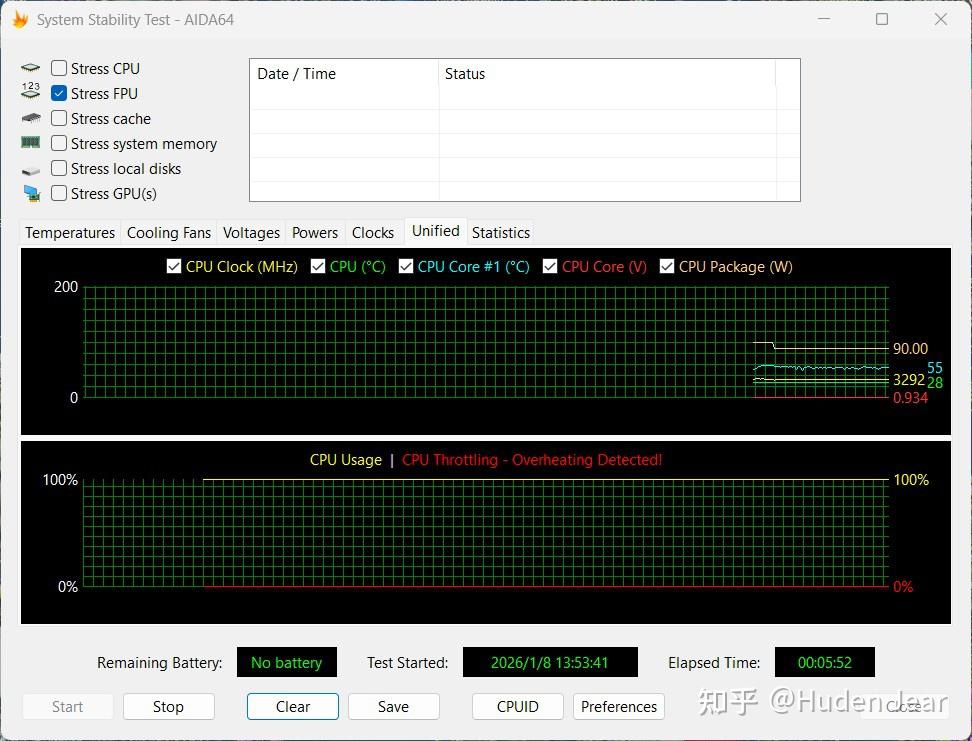Click the 90.00 package power value

coord(910,348)
